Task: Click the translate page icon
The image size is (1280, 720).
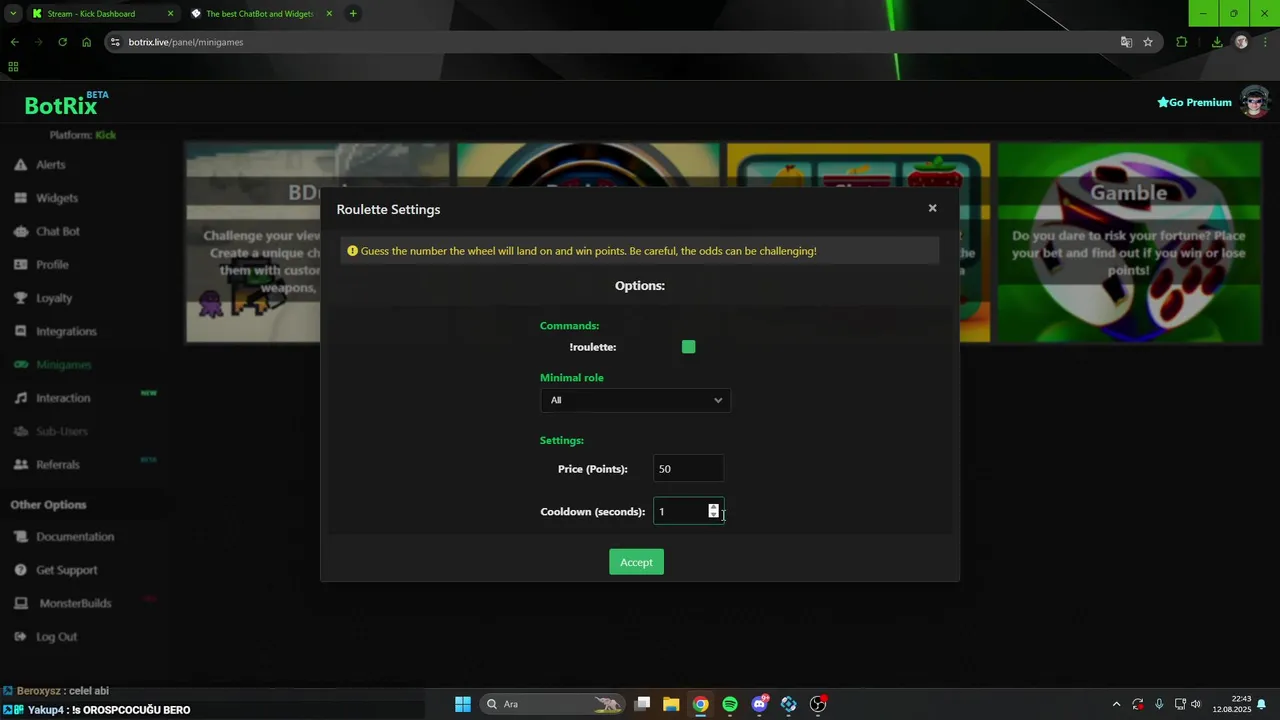Action: pos(1126,42)
